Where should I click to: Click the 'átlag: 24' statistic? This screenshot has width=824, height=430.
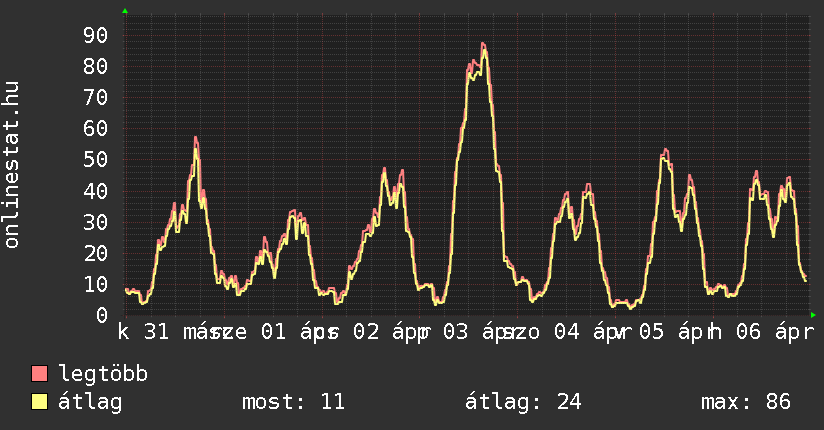(x=523, y=402)
